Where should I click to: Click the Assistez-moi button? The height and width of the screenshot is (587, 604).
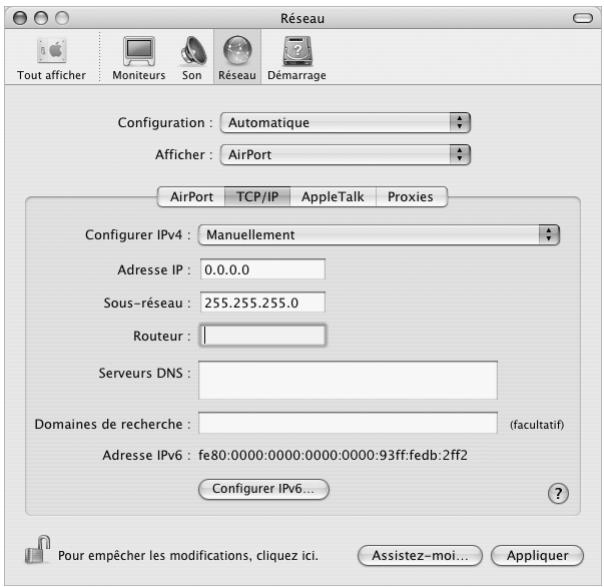pyautogui.click(x=420, y=555)
